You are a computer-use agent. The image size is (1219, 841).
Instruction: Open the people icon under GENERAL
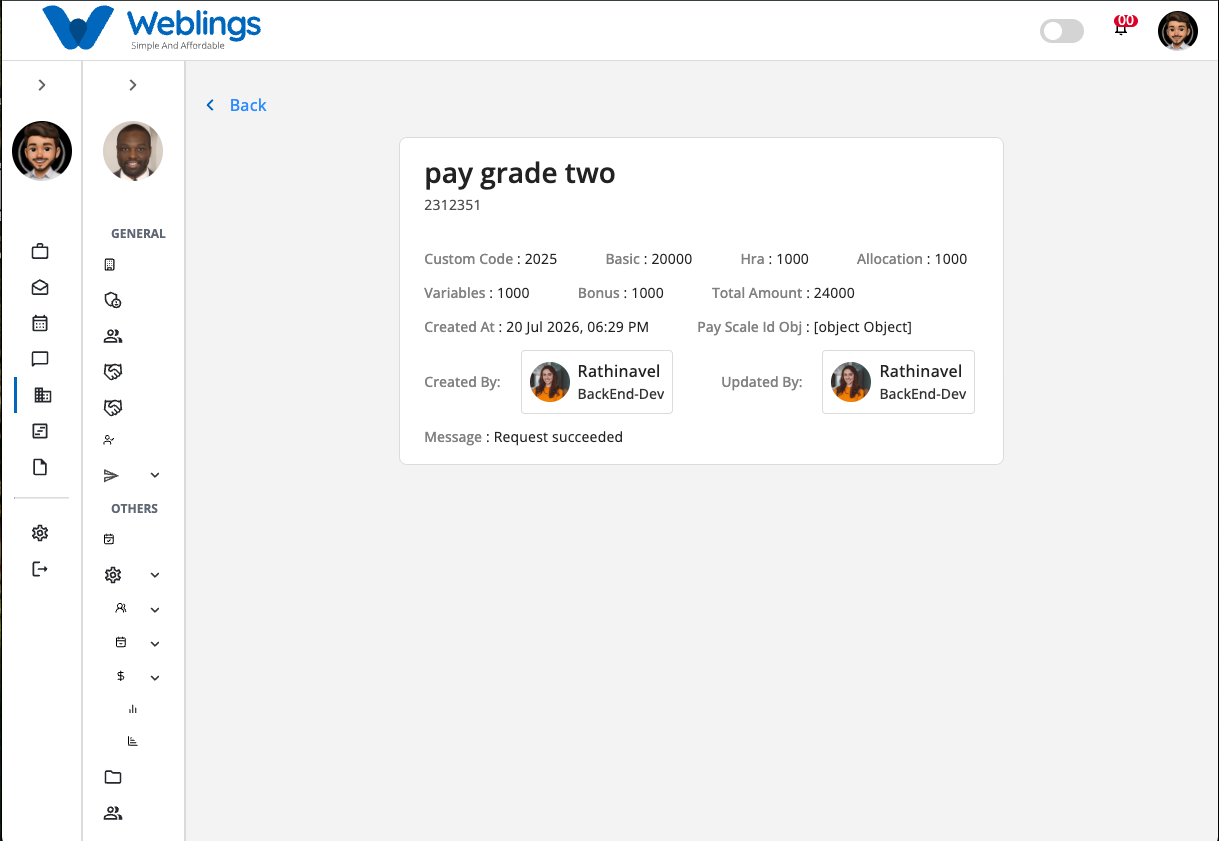pos(113,336)
